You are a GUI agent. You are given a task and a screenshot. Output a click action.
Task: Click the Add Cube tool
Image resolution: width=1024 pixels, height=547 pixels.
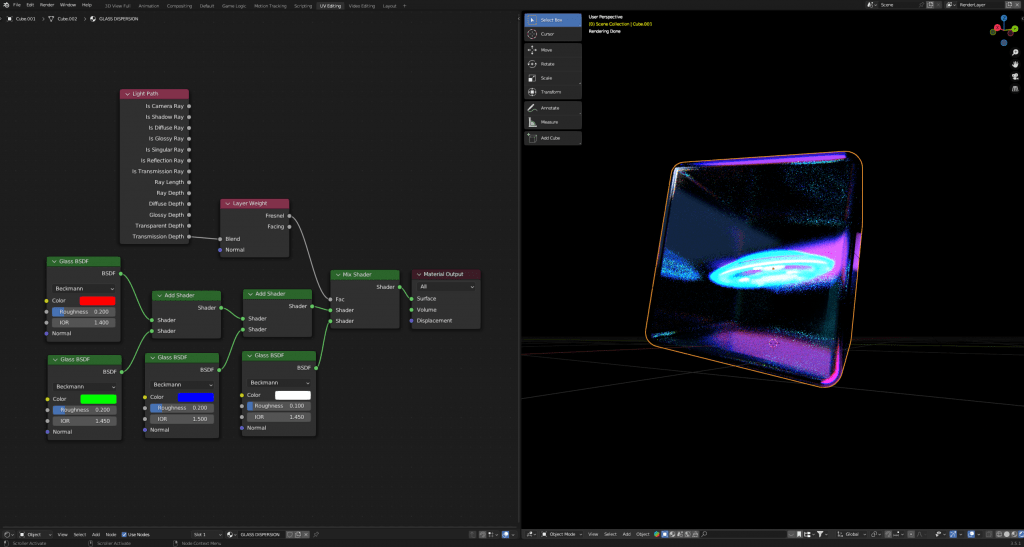(552, 138)
